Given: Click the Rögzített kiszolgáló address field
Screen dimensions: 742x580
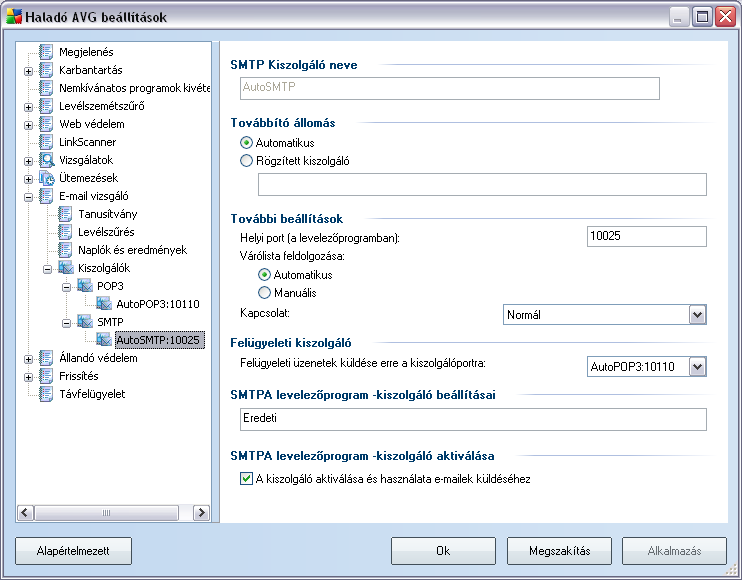Looking at the screenshot, I should pos(482,184).
